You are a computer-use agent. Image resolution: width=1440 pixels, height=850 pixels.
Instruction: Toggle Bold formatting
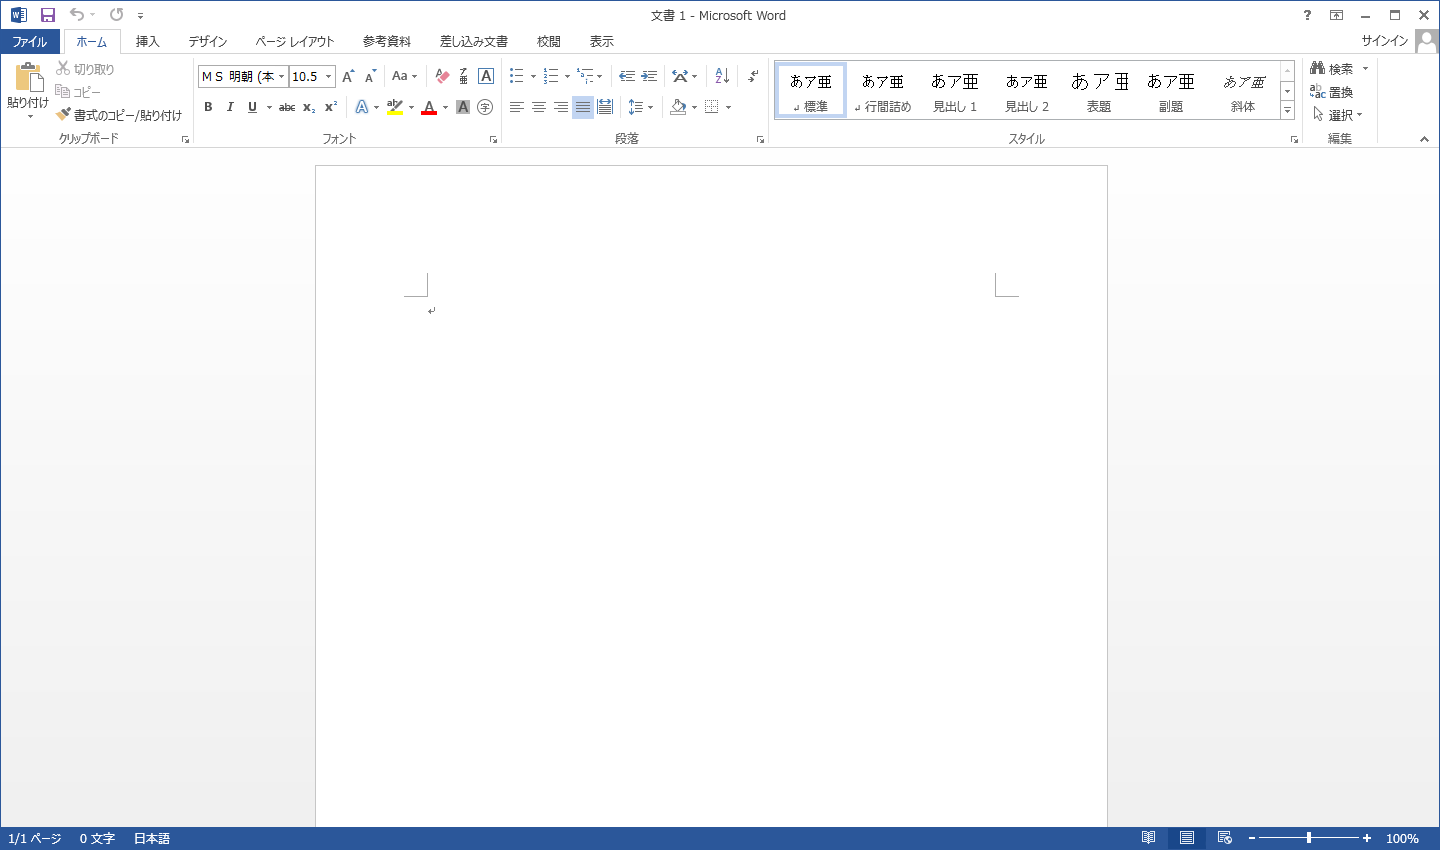coord(208,107)
